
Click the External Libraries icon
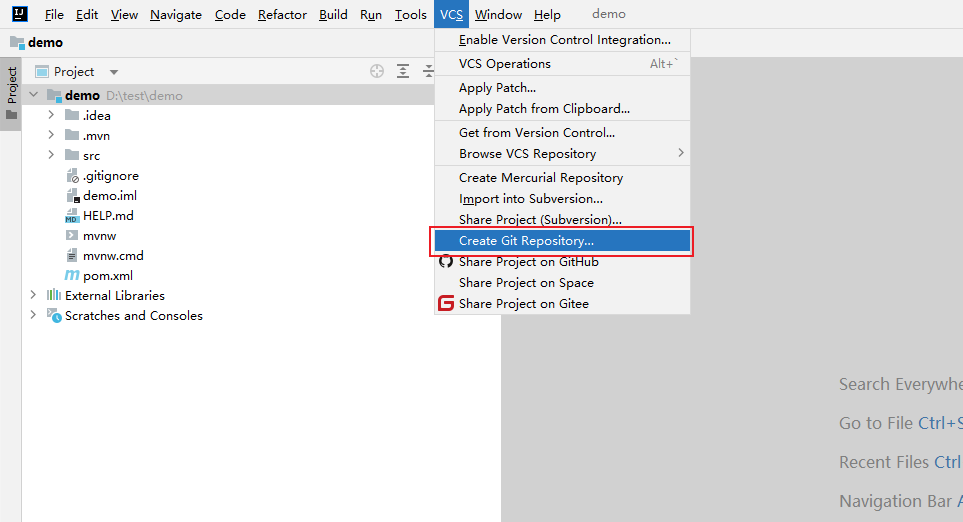53,296
